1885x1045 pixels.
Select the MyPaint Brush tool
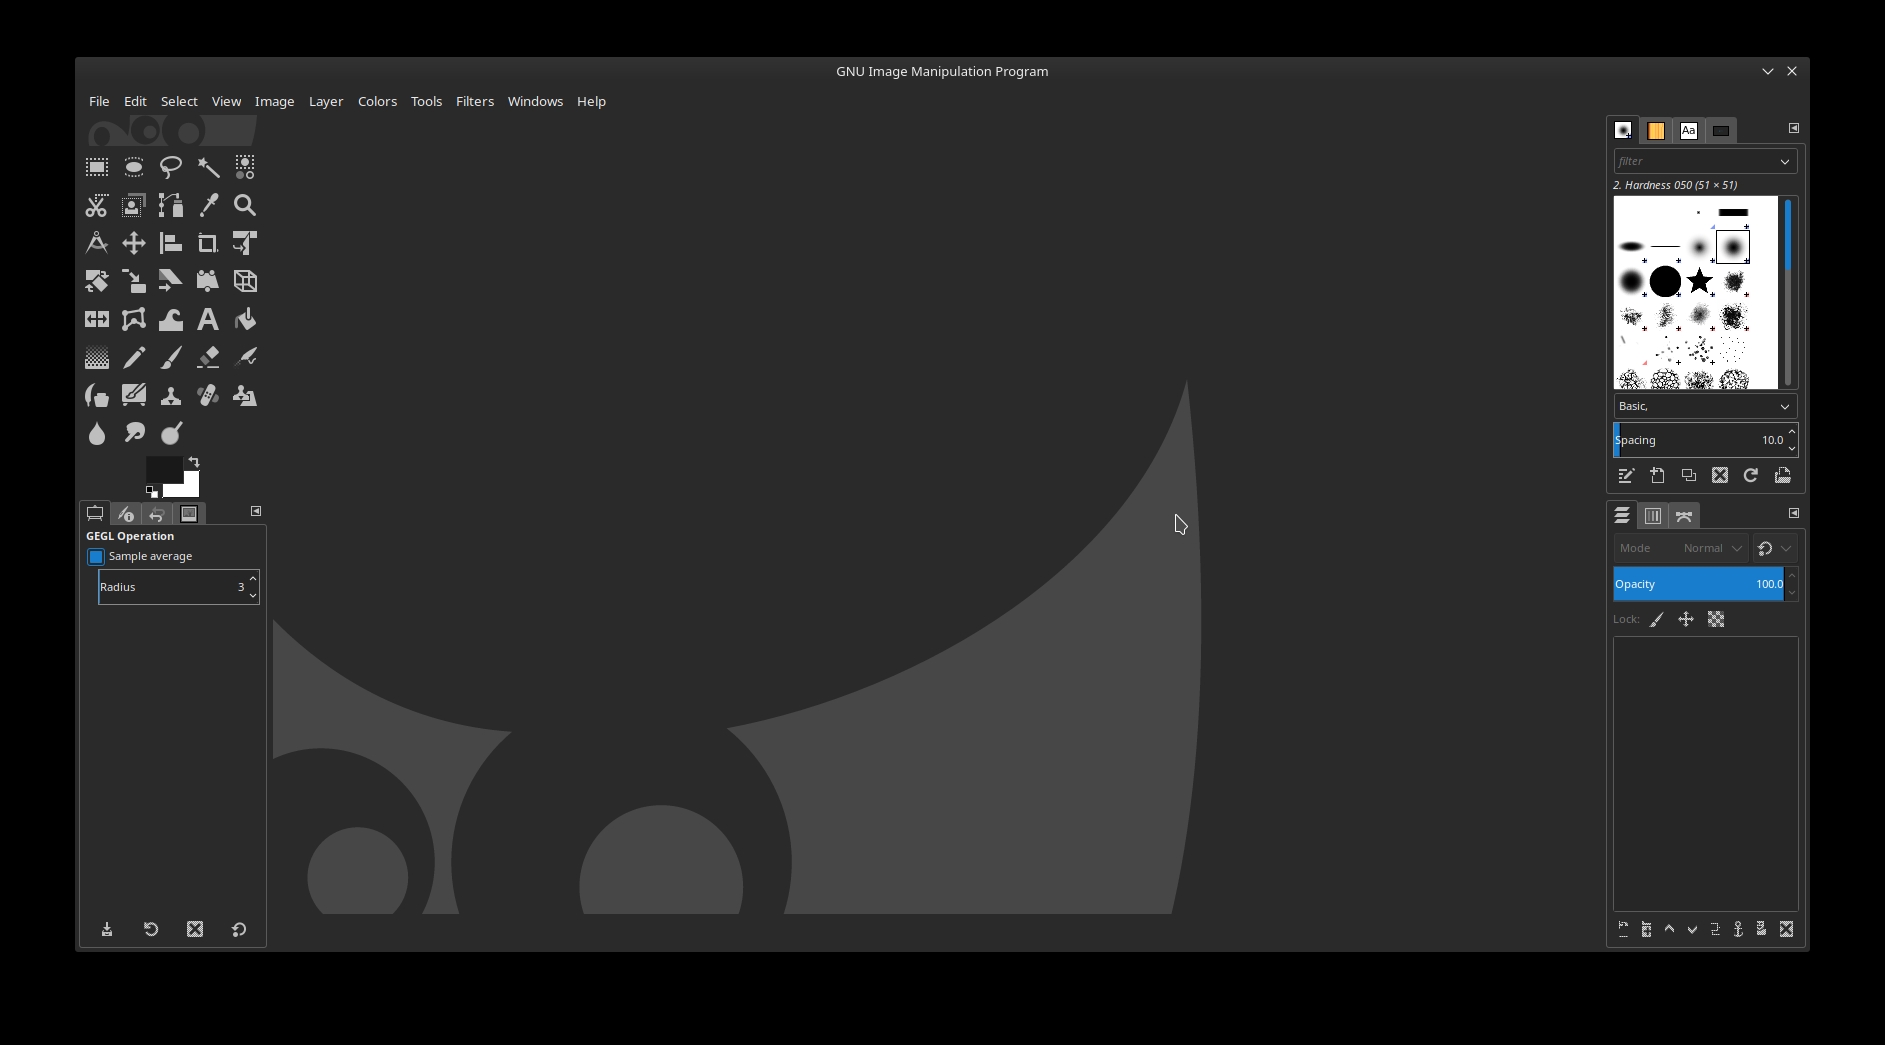[134, 395]
